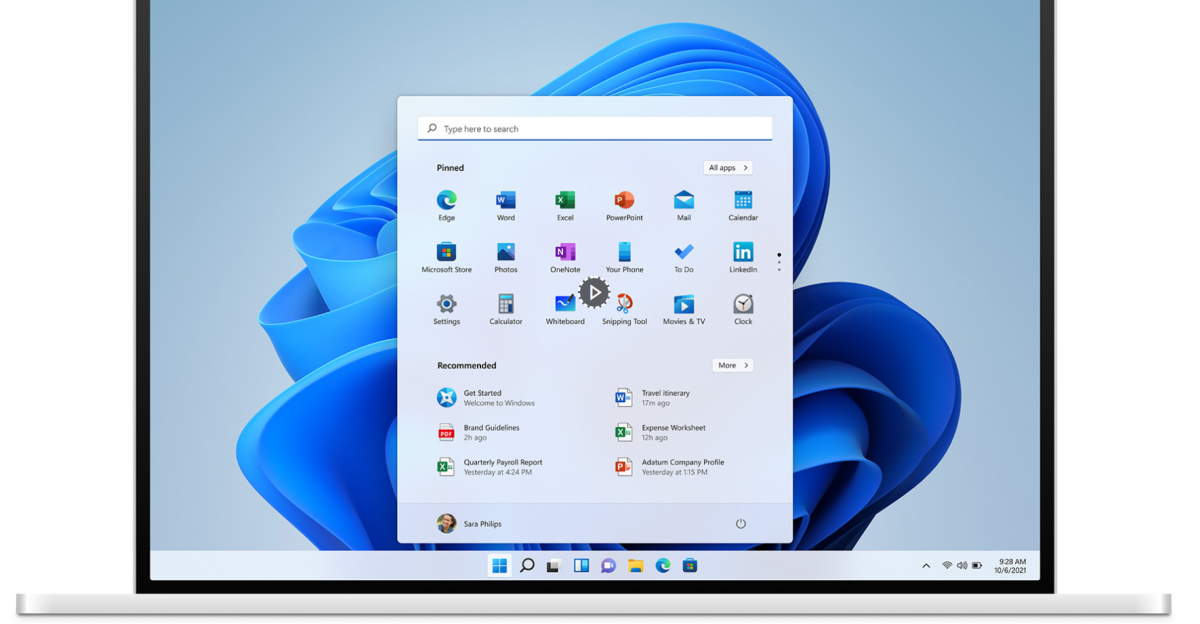Launch the Whiteboard app
The image size is (1200, 624).
pos(565,309)
